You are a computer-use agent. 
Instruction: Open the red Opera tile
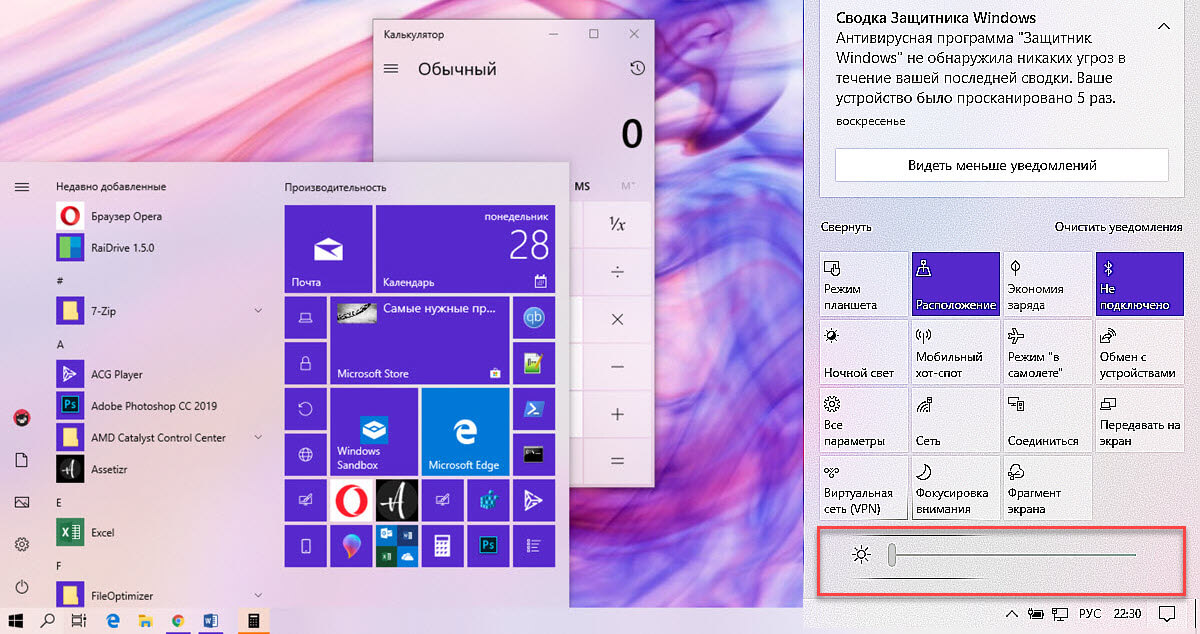(351, 500)
